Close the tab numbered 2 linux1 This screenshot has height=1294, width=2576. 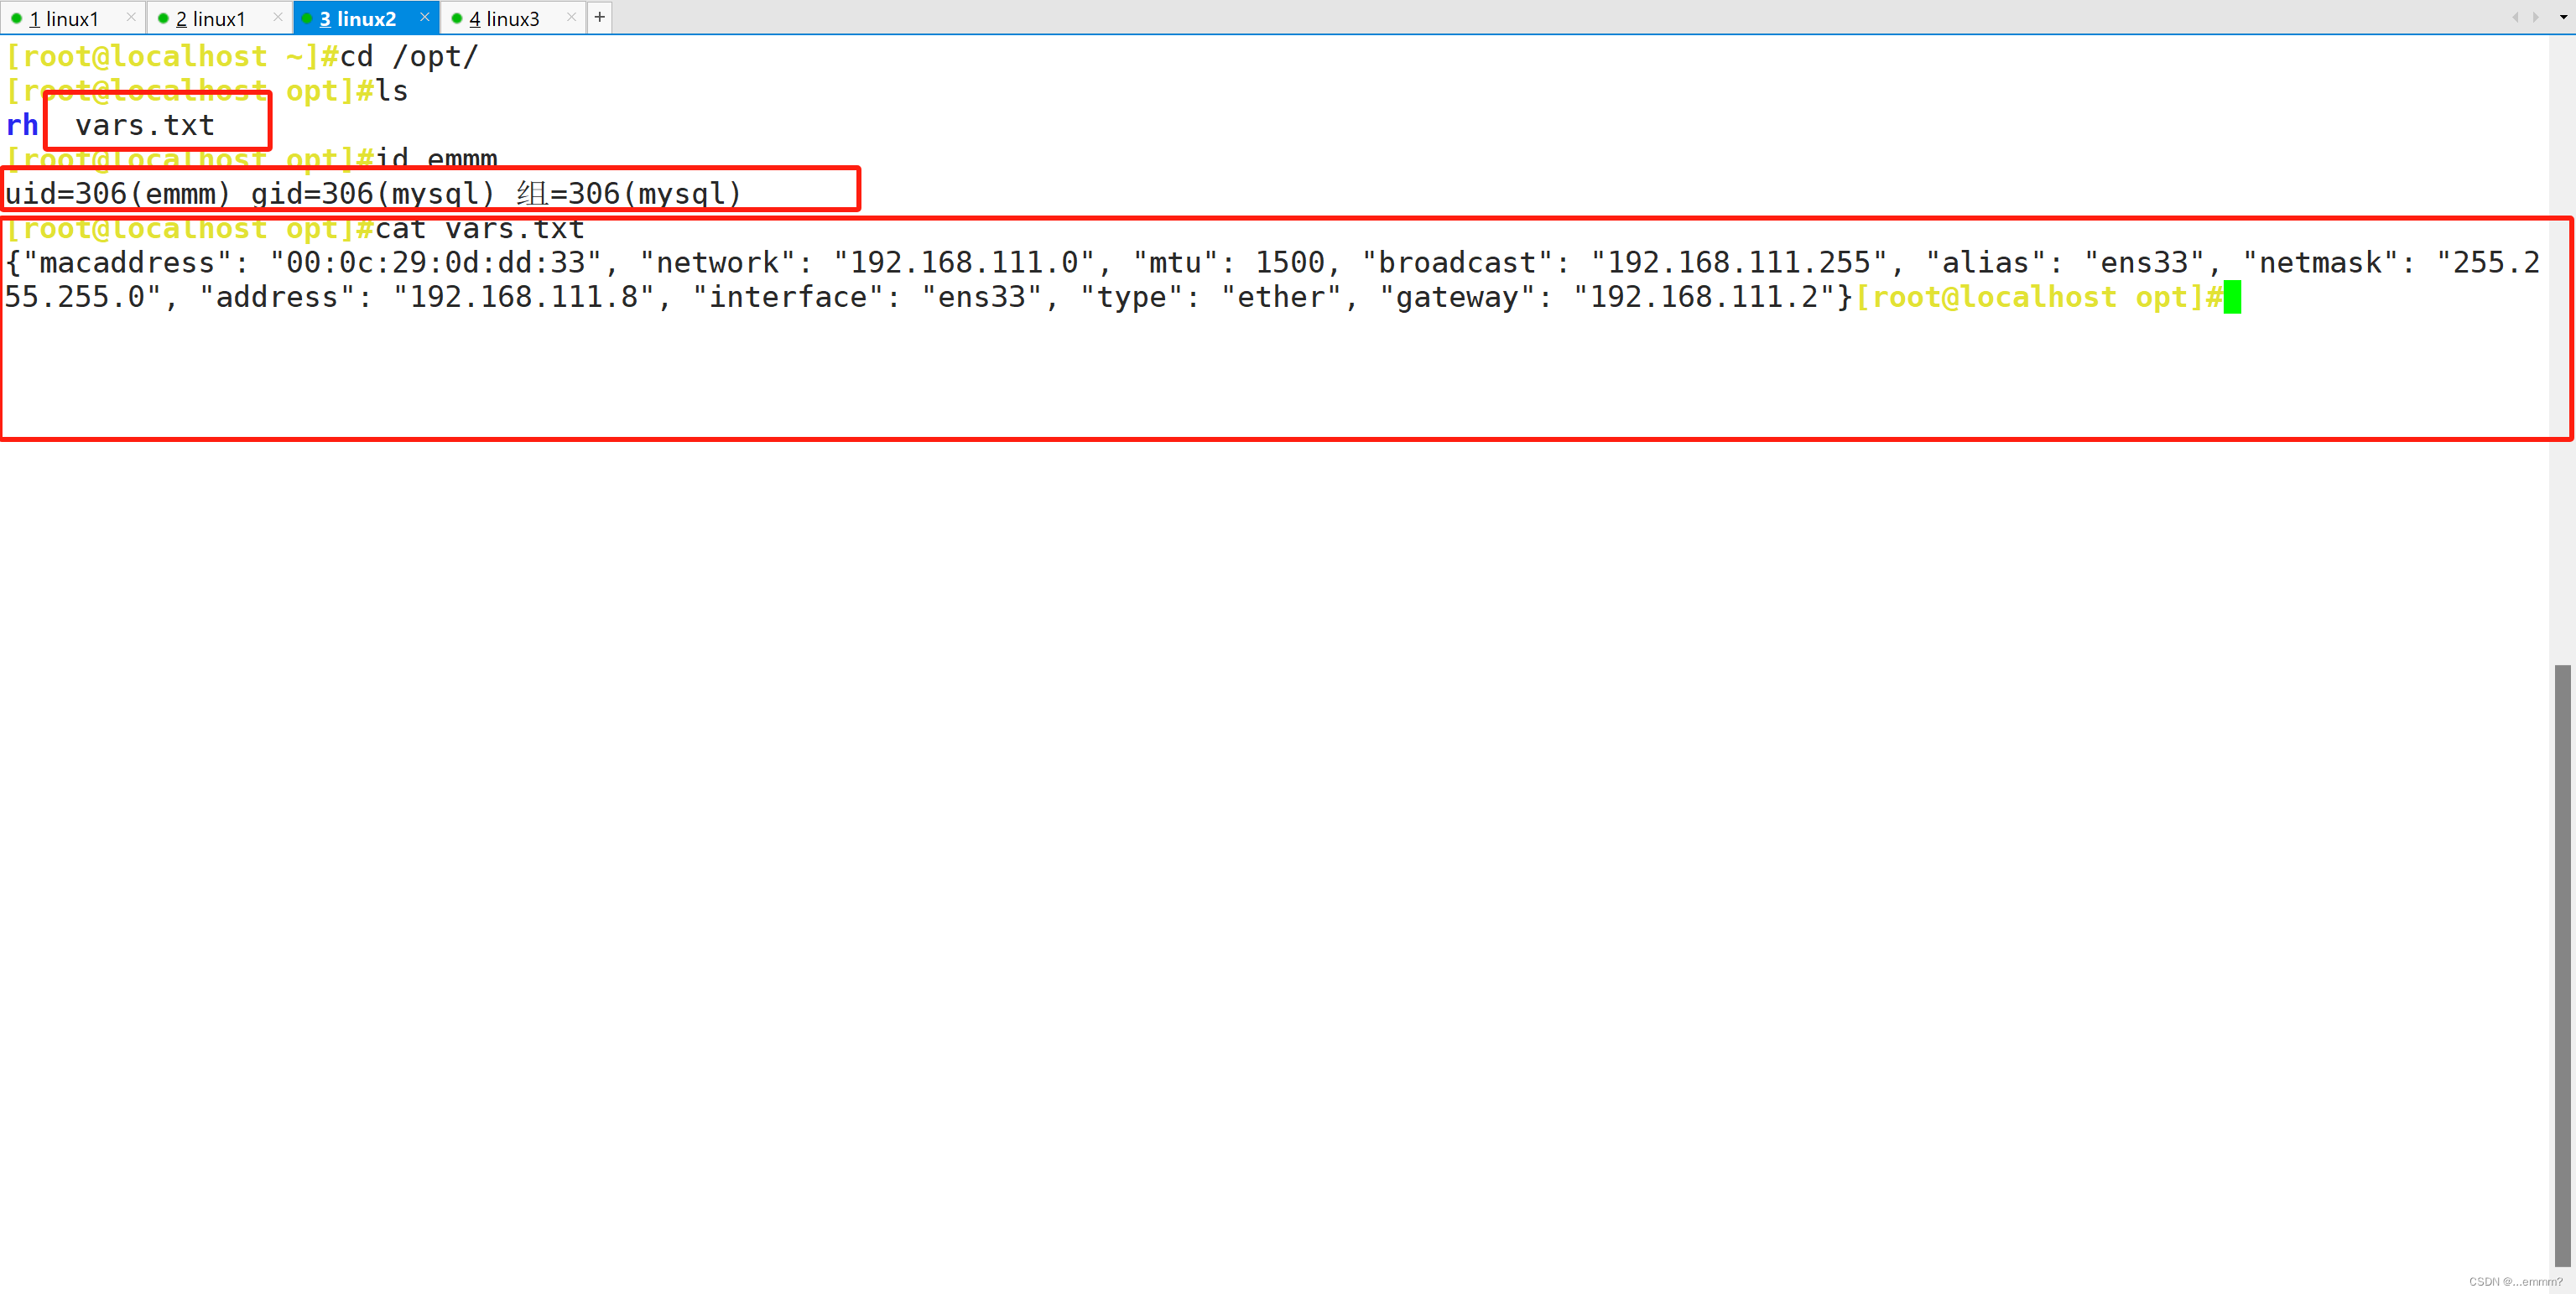[278, 17]
